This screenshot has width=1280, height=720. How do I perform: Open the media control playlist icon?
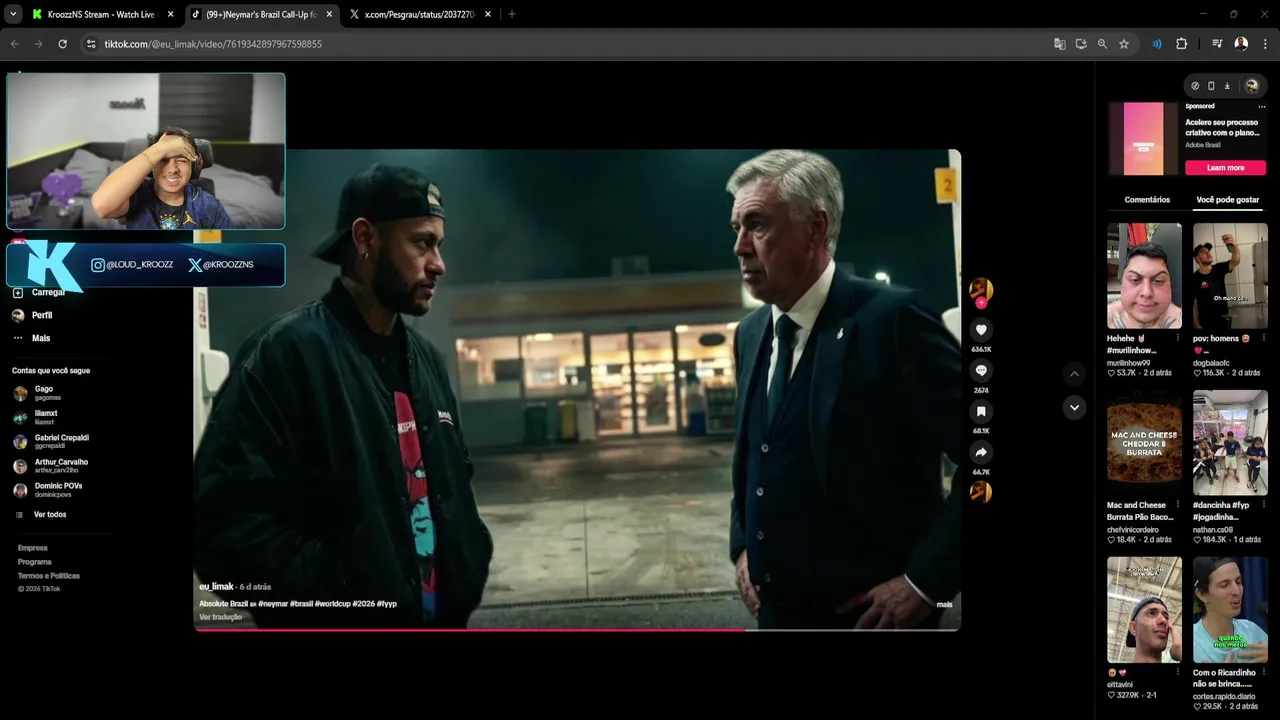click(x=1217, y=44)
